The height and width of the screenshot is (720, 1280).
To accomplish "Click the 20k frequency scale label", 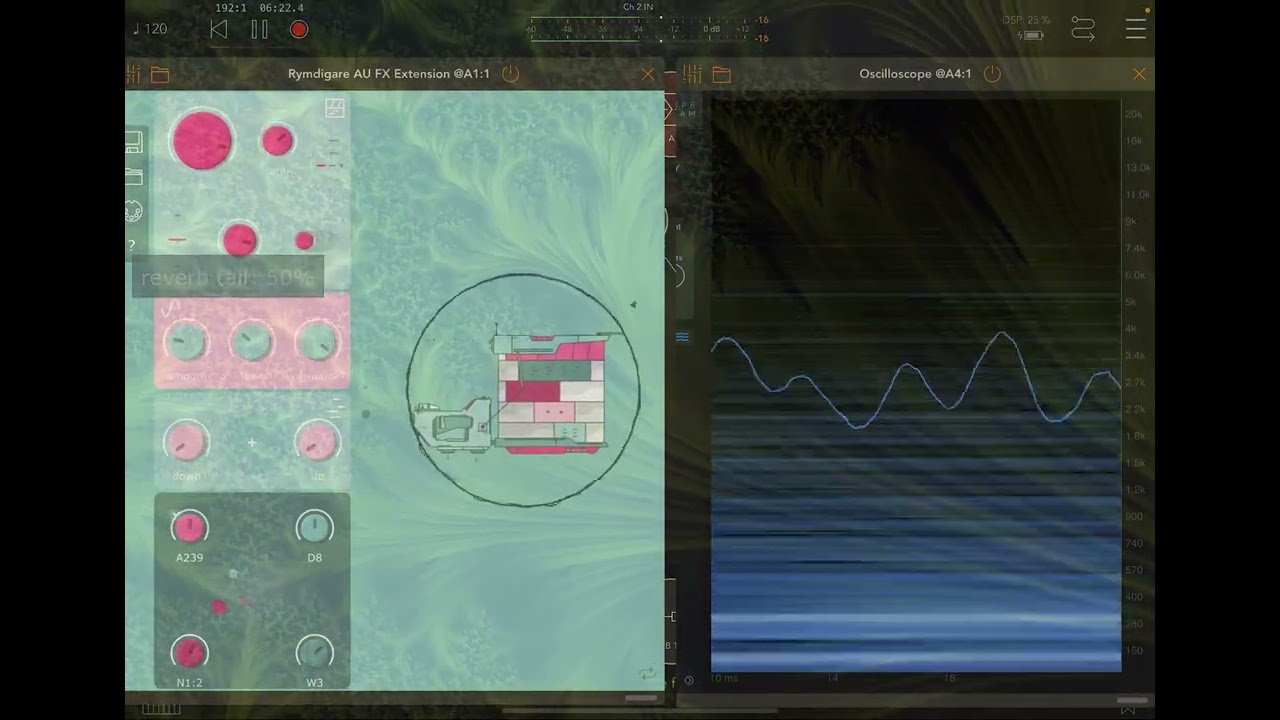I will point(1133,115).
